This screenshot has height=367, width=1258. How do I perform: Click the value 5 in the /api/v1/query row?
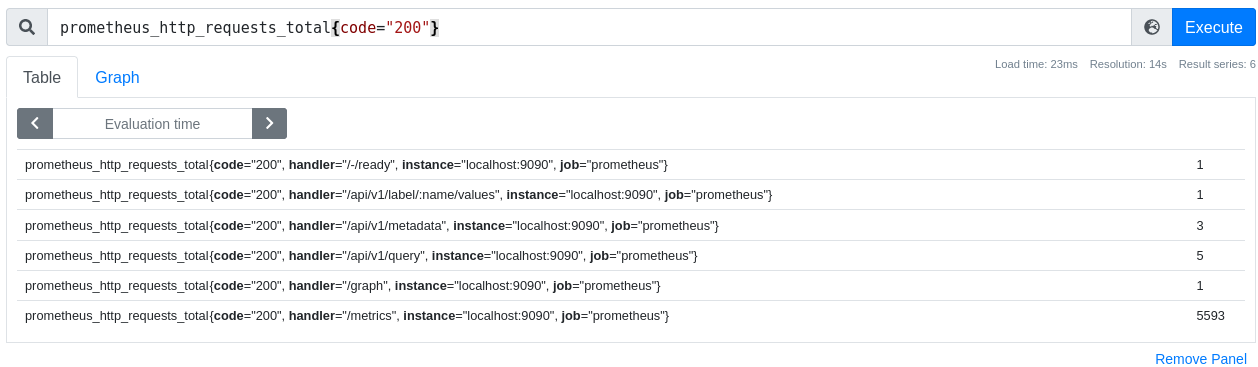[1200, 255]
